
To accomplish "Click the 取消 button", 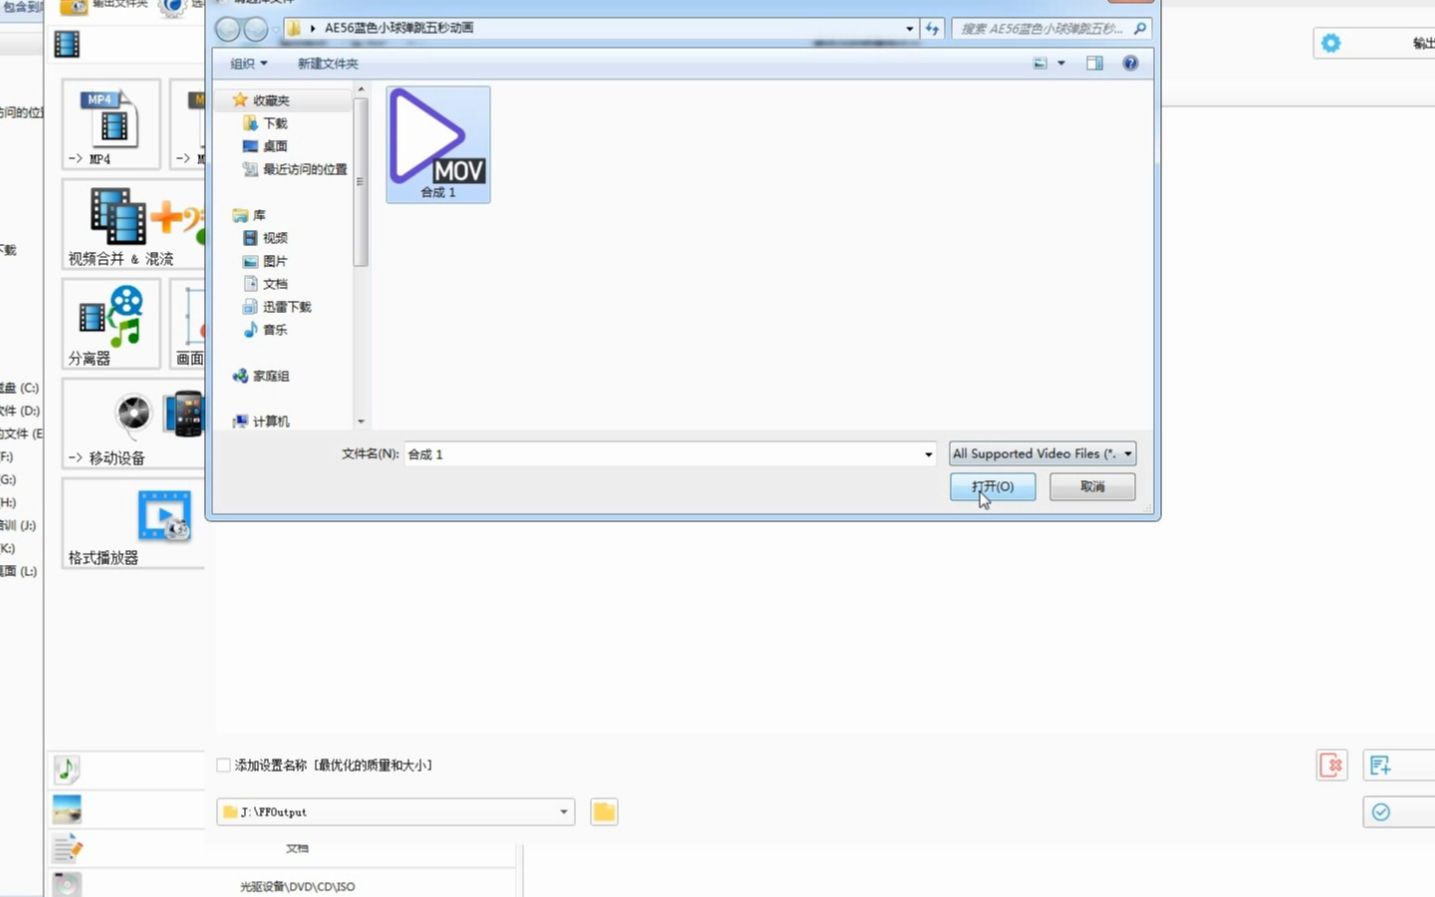I will 1092,486.
